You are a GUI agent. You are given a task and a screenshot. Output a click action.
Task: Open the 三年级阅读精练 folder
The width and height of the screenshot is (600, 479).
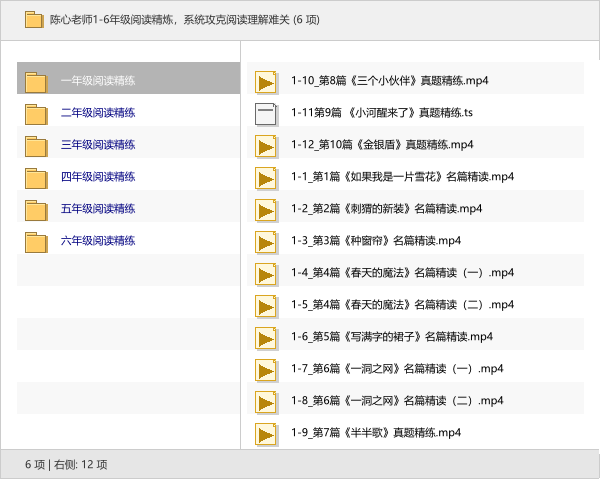pyautogui.click(x=98, y=145)
